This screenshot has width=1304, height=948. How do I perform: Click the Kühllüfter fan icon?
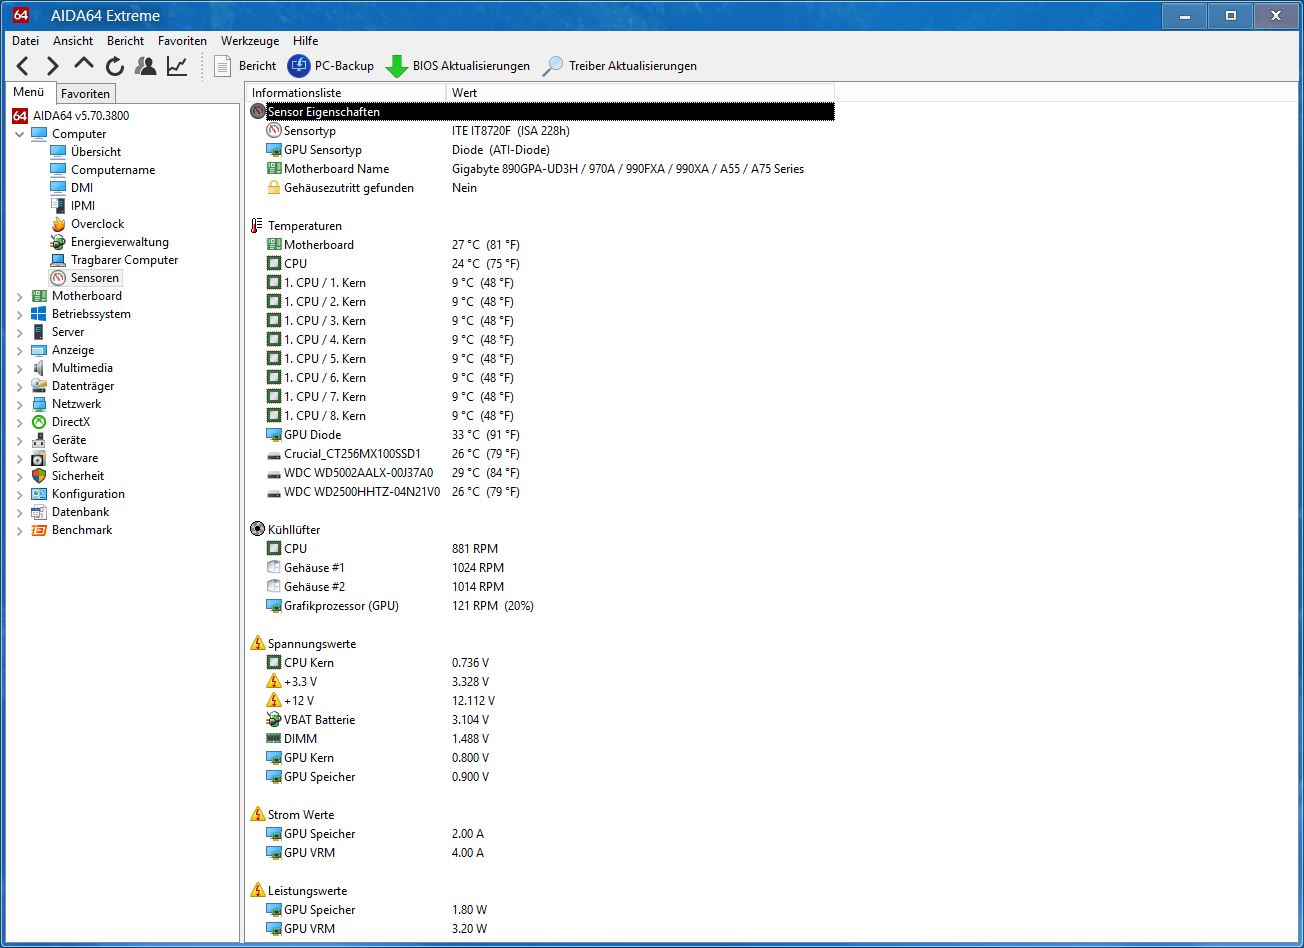click(257, 530)
